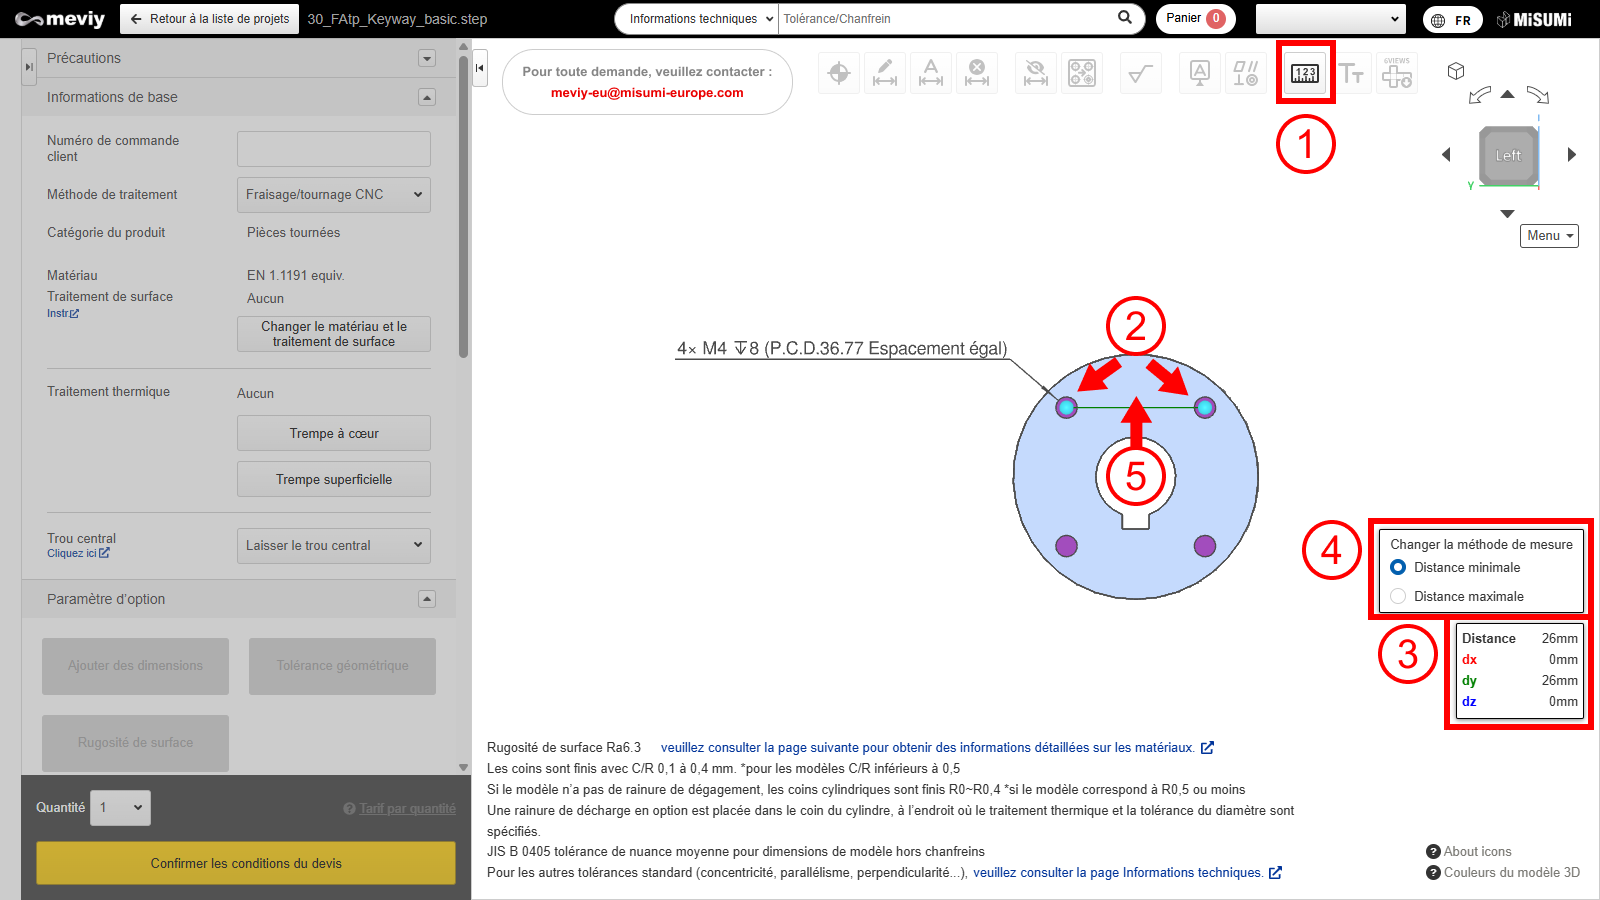This screenshot has height=900, width=1600.
Task: Click the Numéro de commande client field
Action: (x=334, y=149)
